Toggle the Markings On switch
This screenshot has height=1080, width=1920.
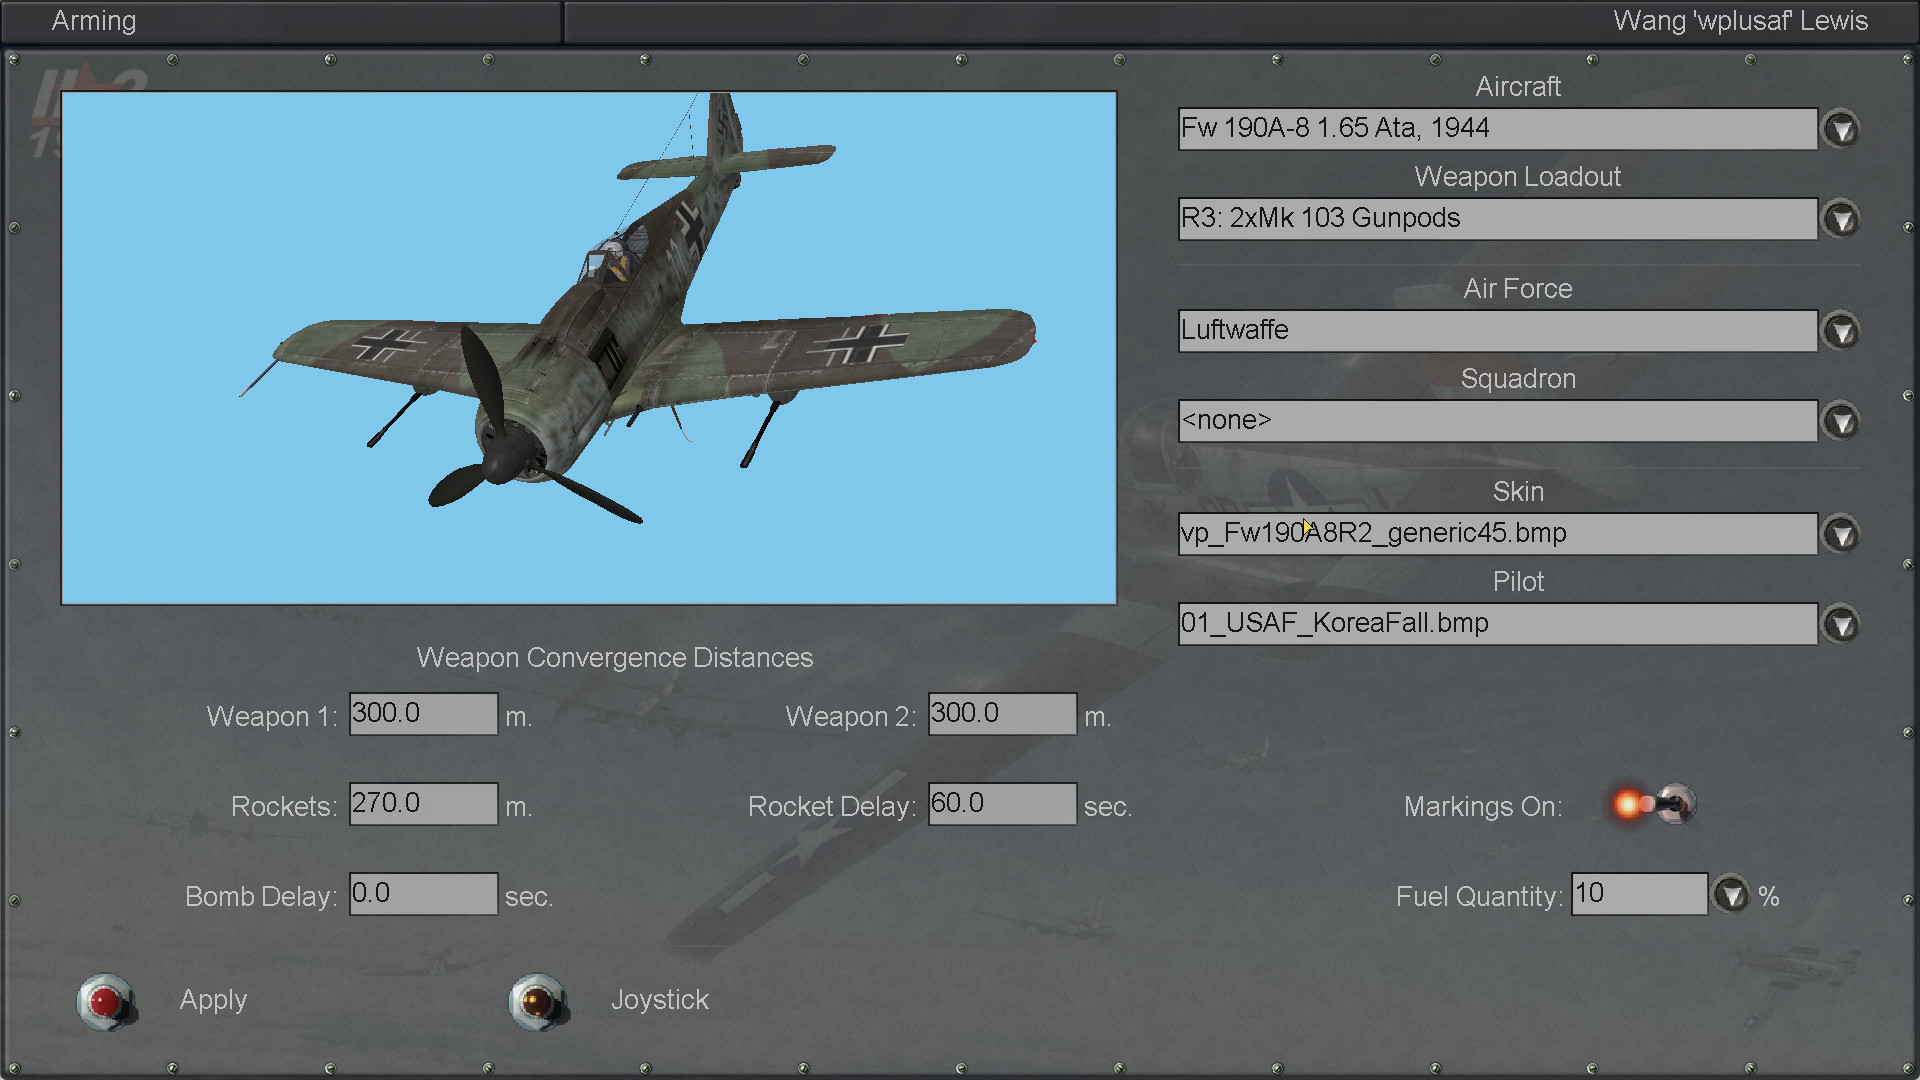tap(1655, 804)
